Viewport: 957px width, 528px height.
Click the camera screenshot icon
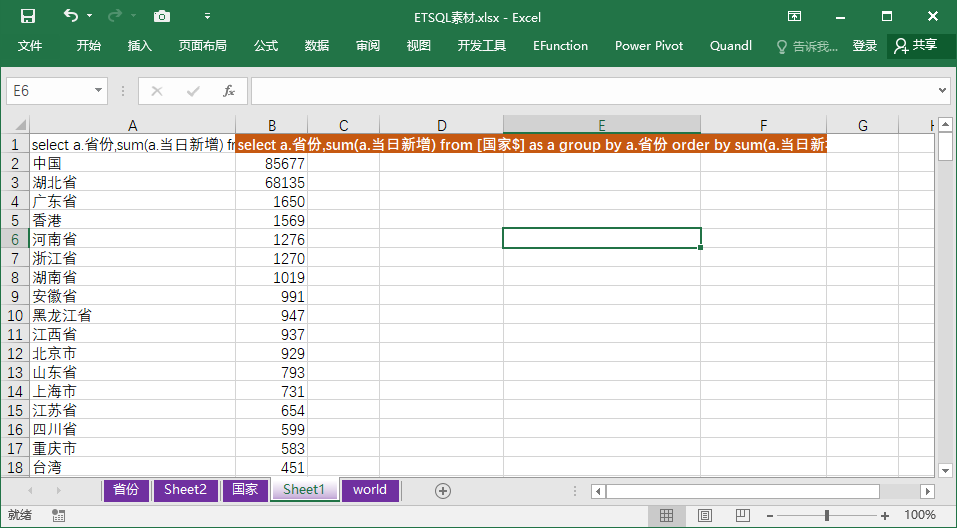tap(162, 17)
